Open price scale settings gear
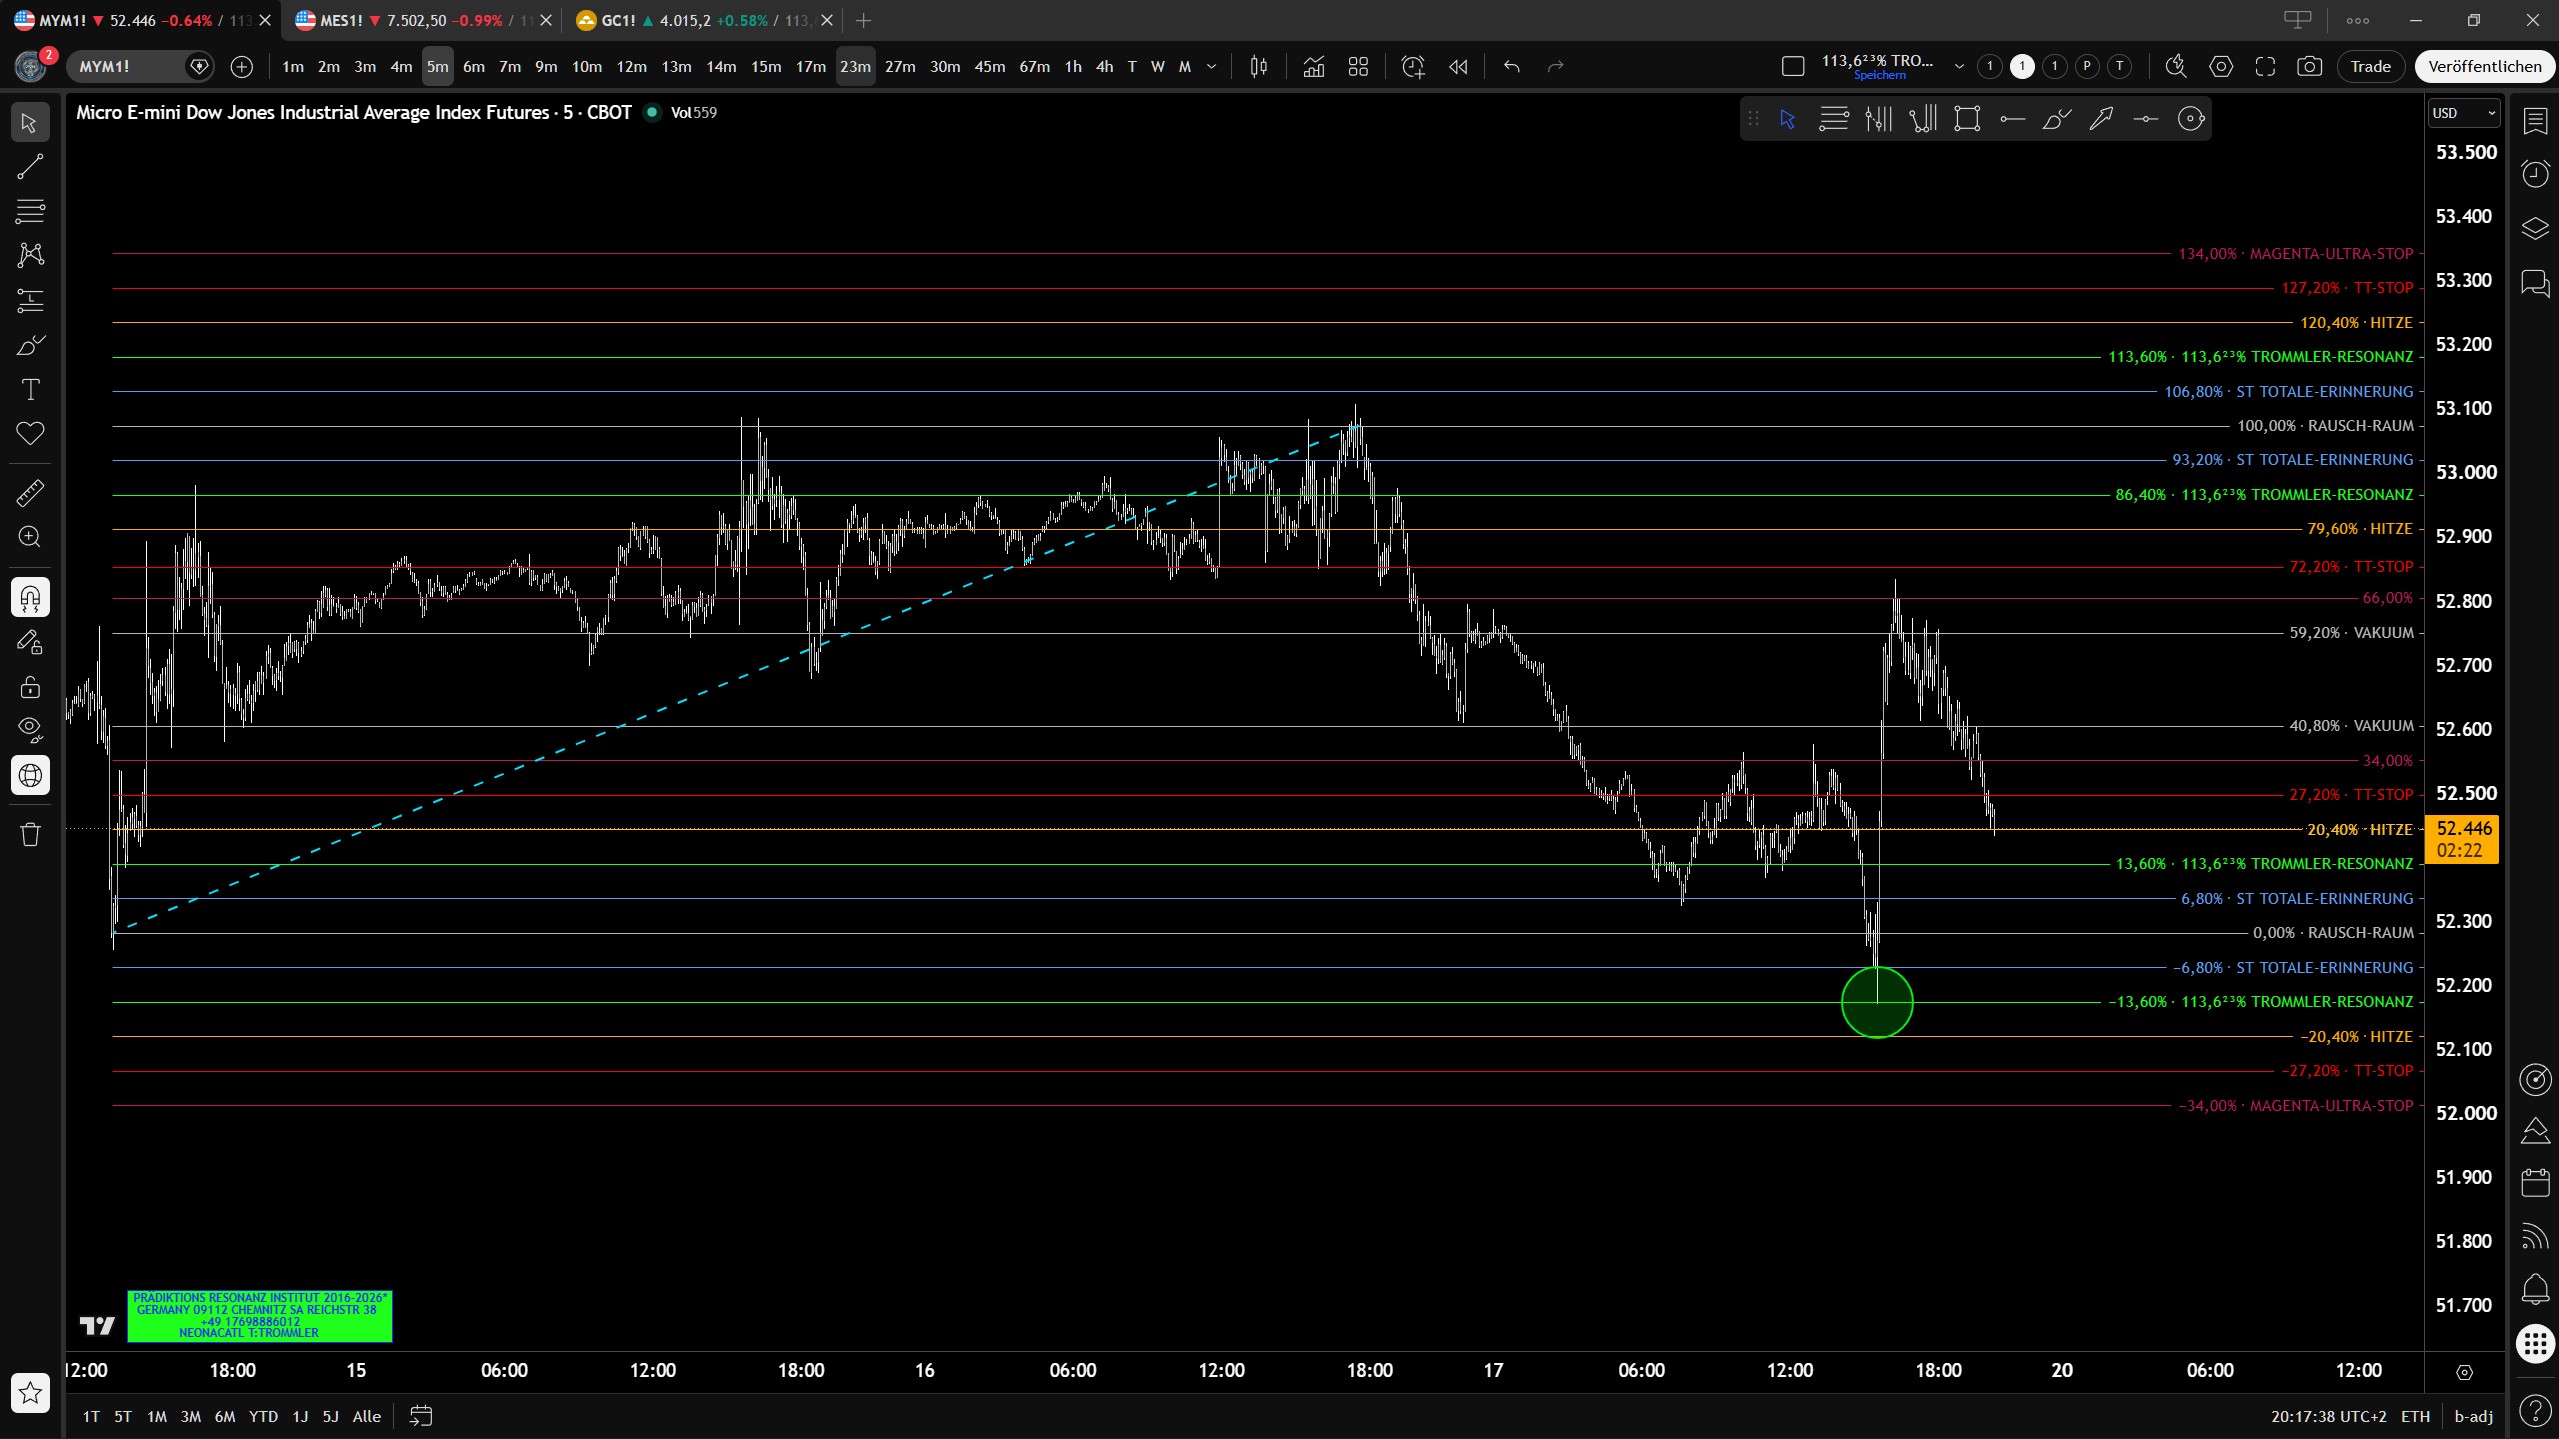Image resolution: width=2559 pixels, height=1439 pixels. (x=2464, y=1372)
